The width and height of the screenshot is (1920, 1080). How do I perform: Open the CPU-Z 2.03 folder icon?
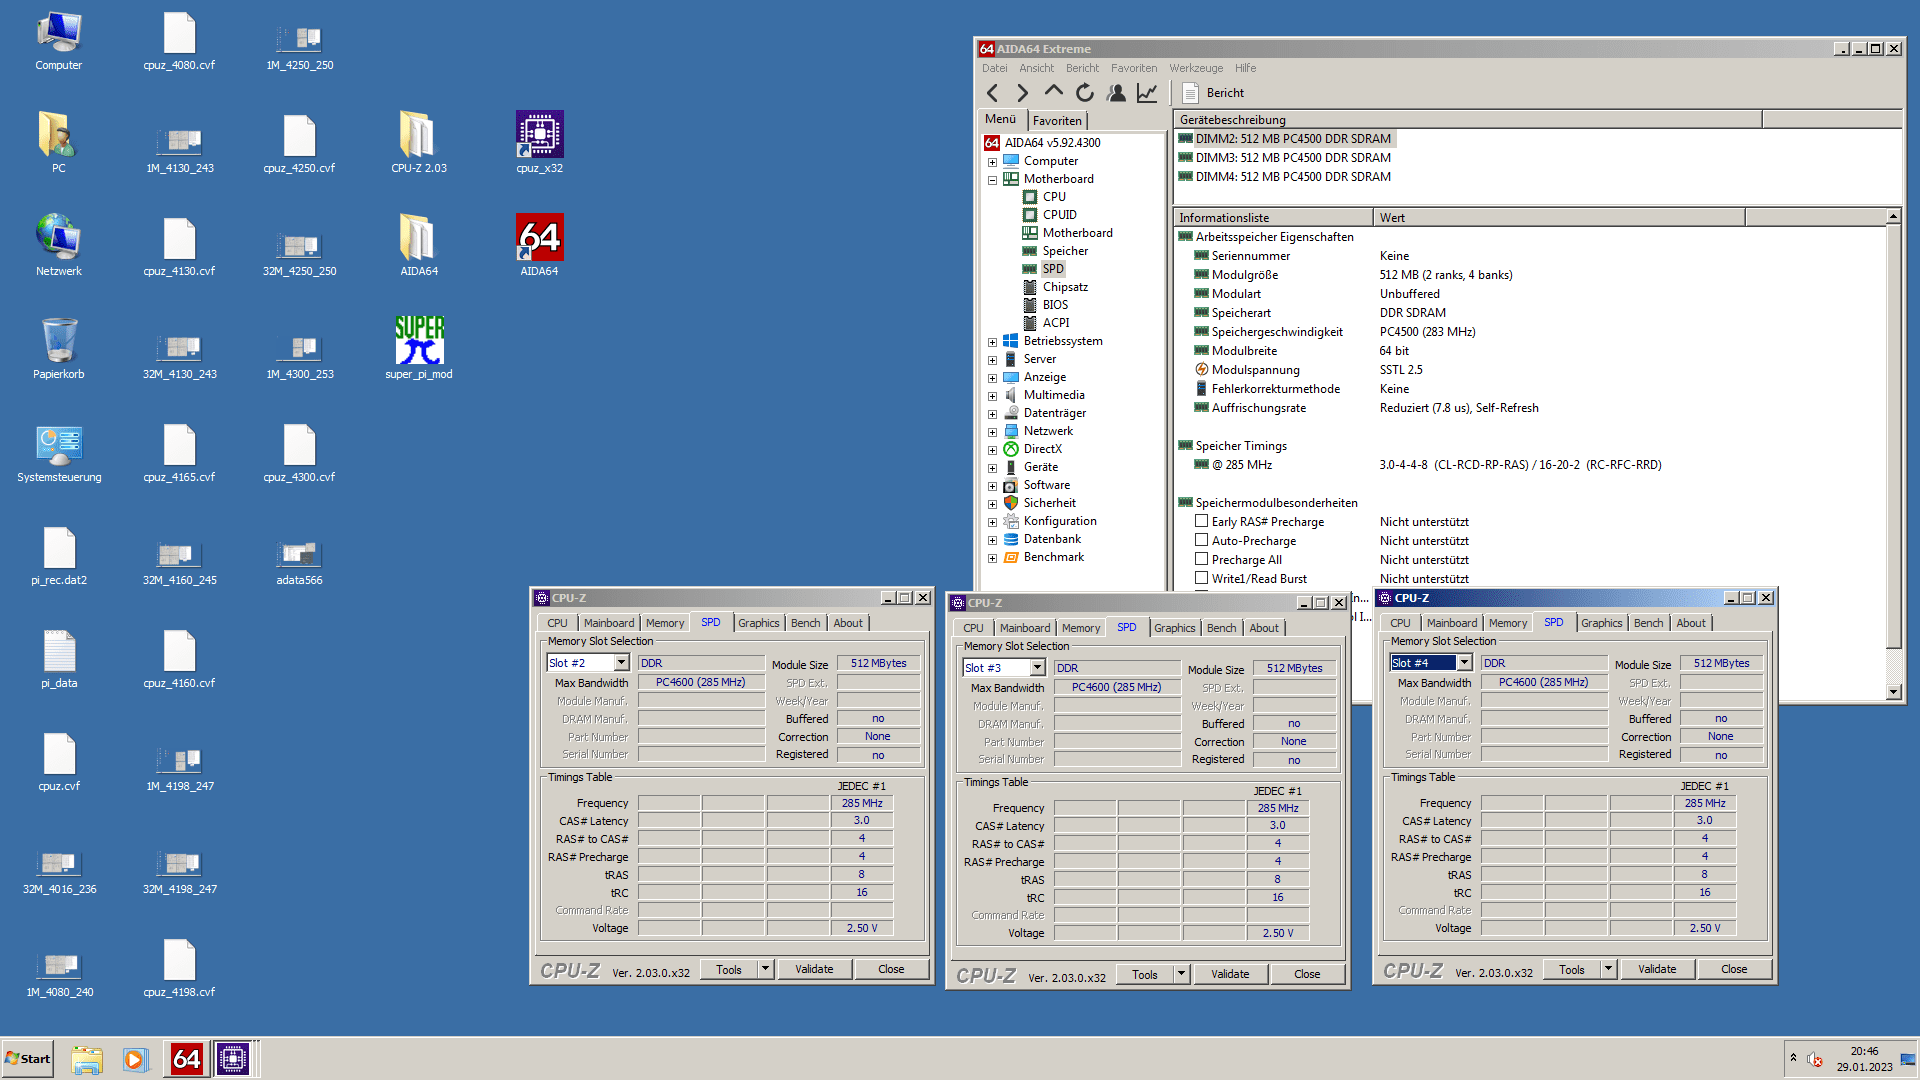(x=419, y=141)
